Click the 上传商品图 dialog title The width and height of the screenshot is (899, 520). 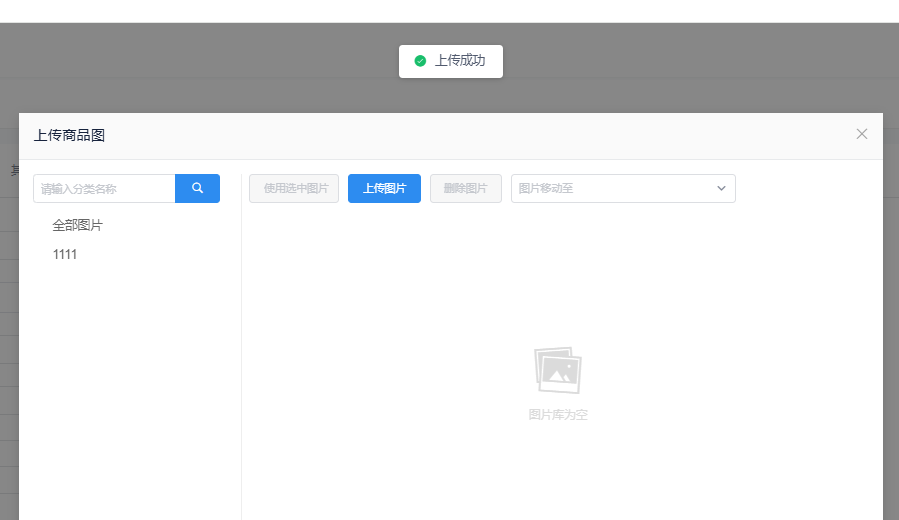tap(69, 135)
